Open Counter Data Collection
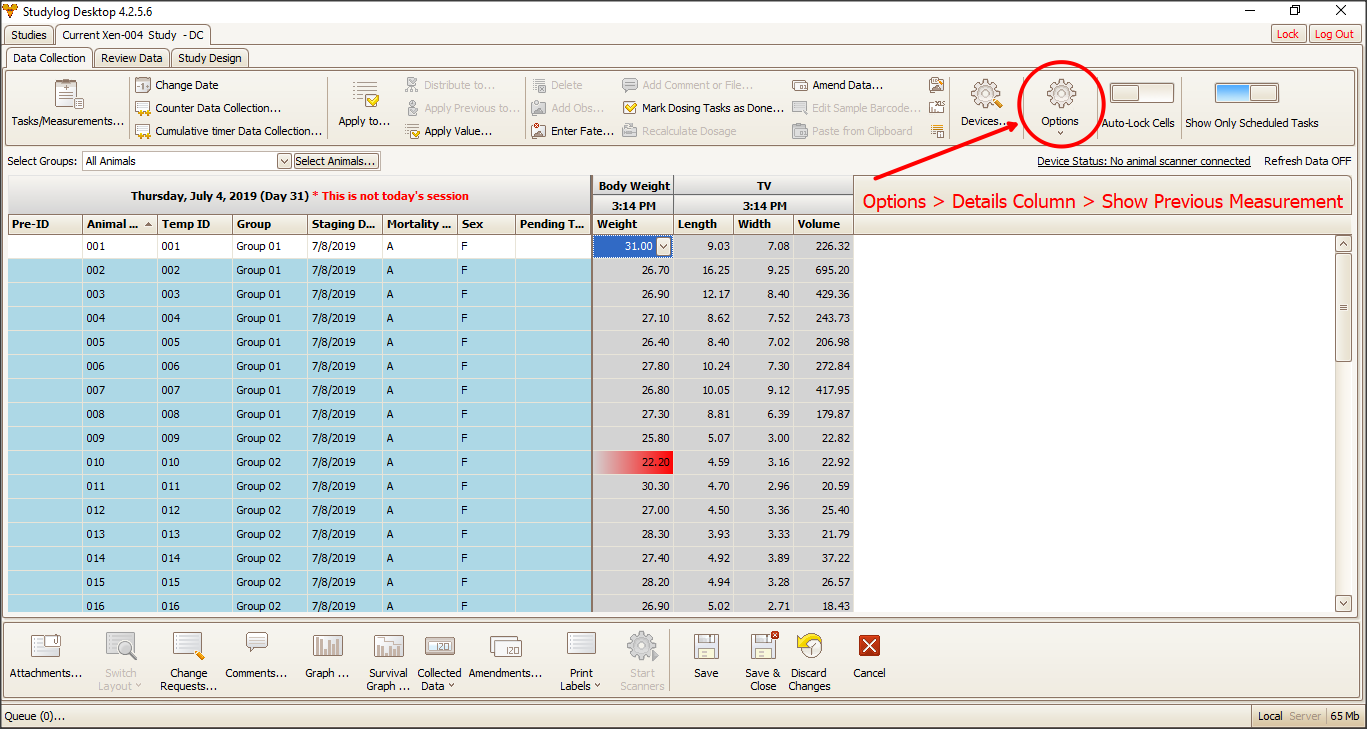The width and height of the screenshot is (1367, 729). click(208, 108)
